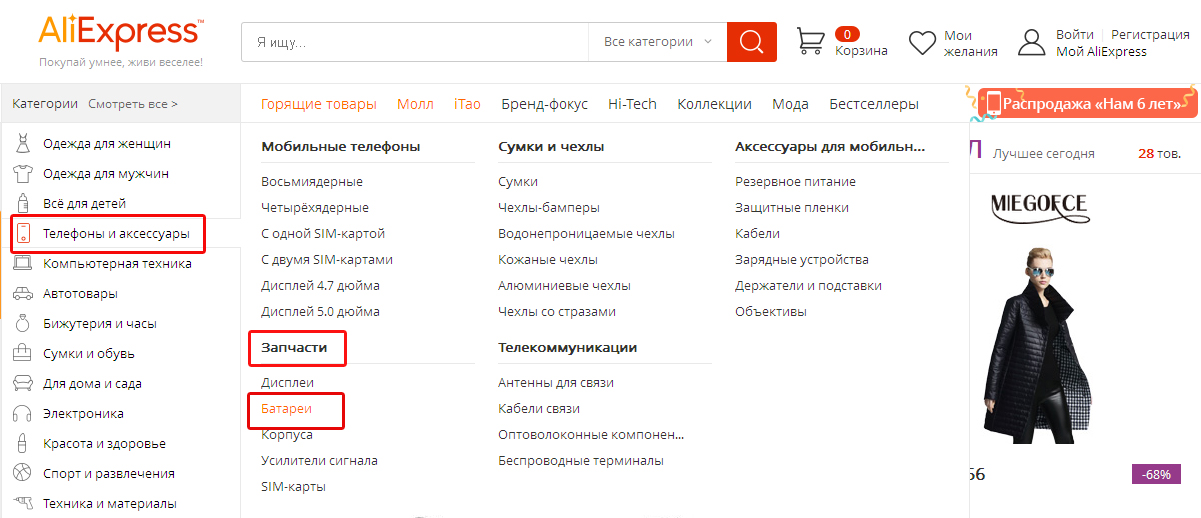Click the orange search magnifier button
Image resolution: width=1201 pixels, height=518 pixels.
point(751,42)
